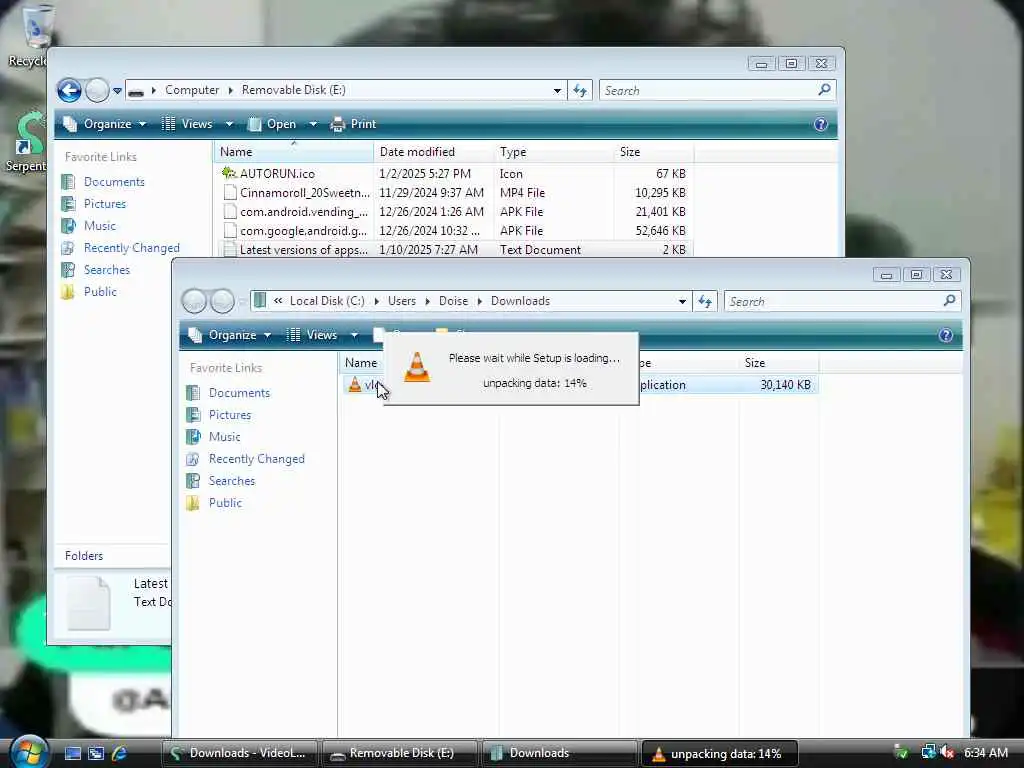This screenshot has width=1024, height=768.
Task: Click Print in Removable Disk toolbar
Action: (x=353, y=124)
